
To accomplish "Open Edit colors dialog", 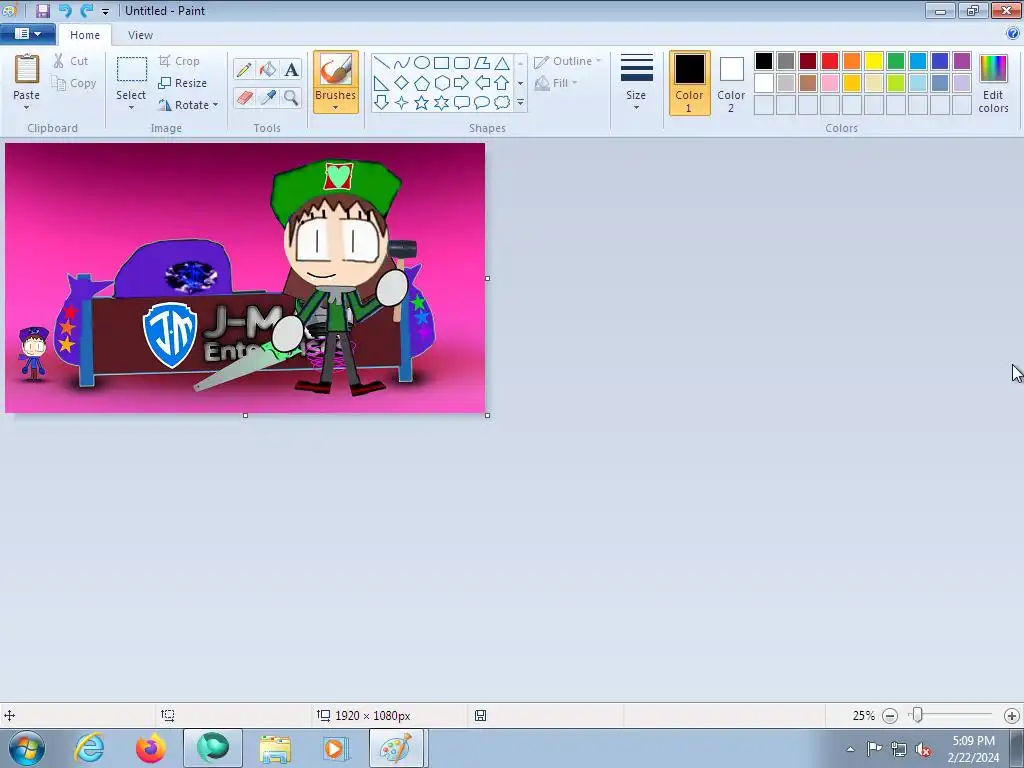I will point(993,83).
